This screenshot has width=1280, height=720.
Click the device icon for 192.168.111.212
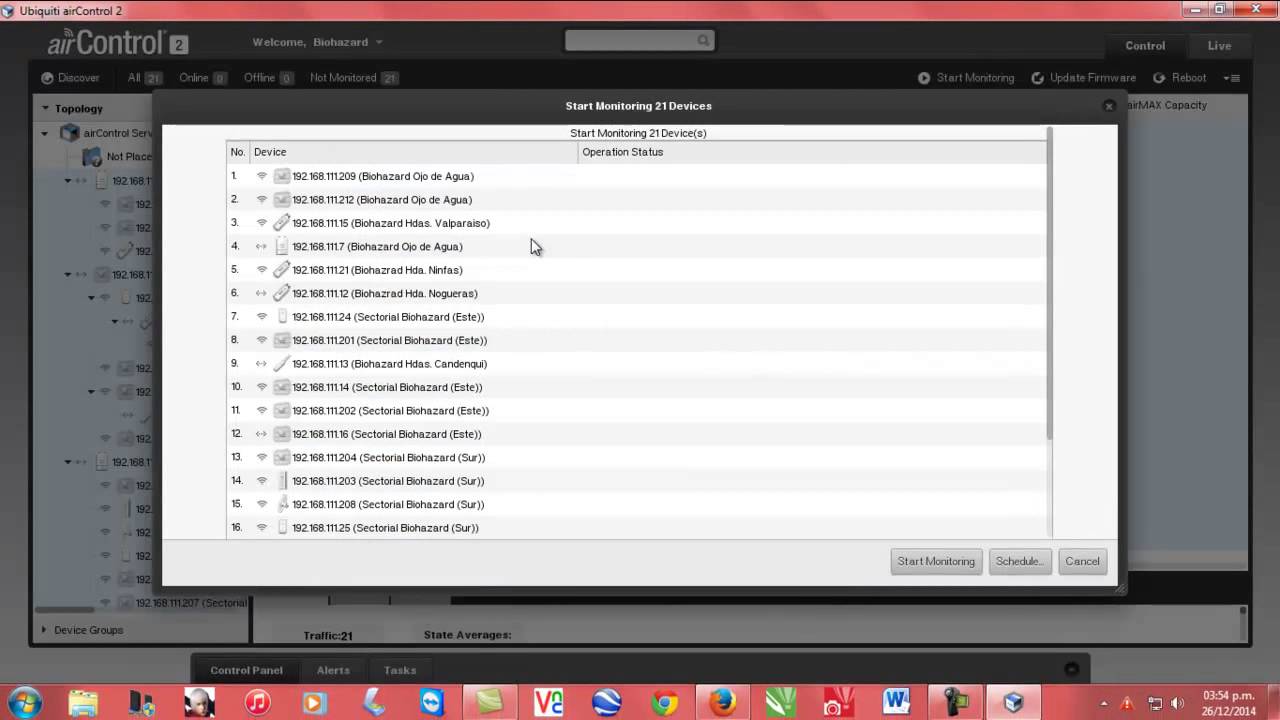[x=282, y=200]
